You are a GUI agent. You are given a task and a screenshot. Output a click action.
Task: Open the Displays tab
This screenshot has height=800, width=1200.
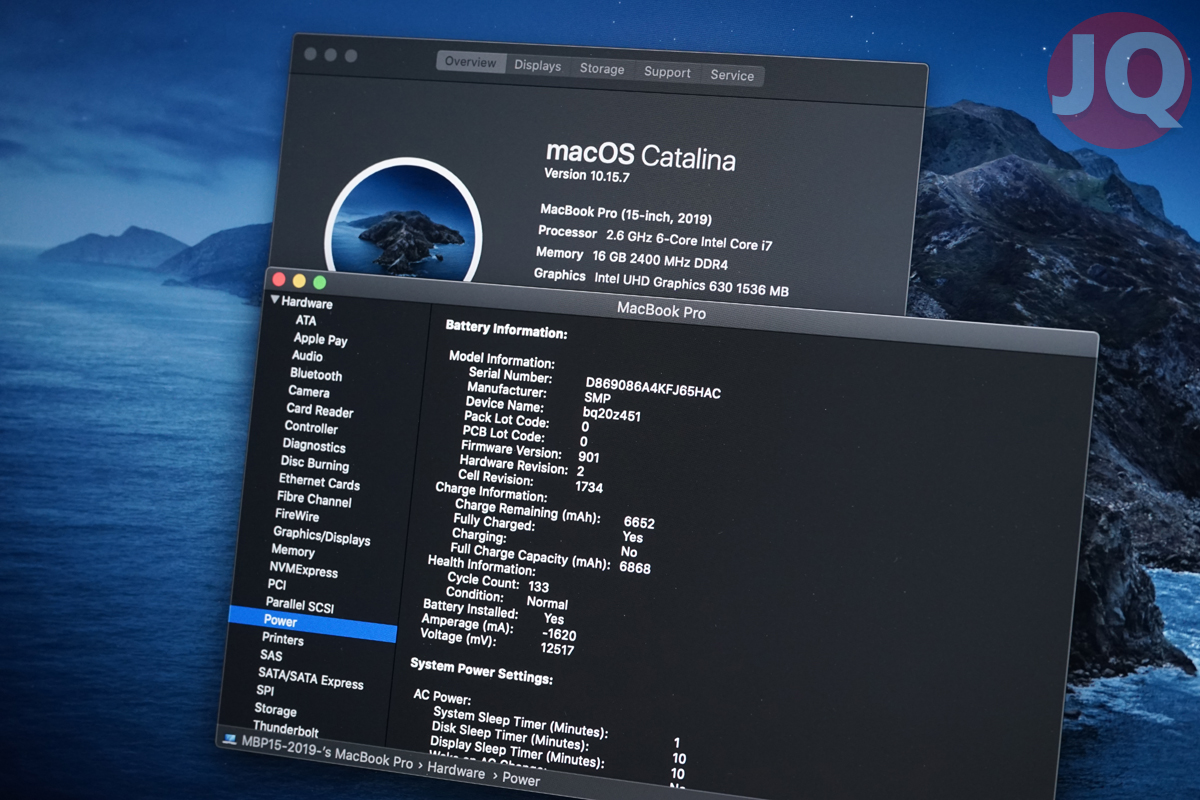[538, 65]
